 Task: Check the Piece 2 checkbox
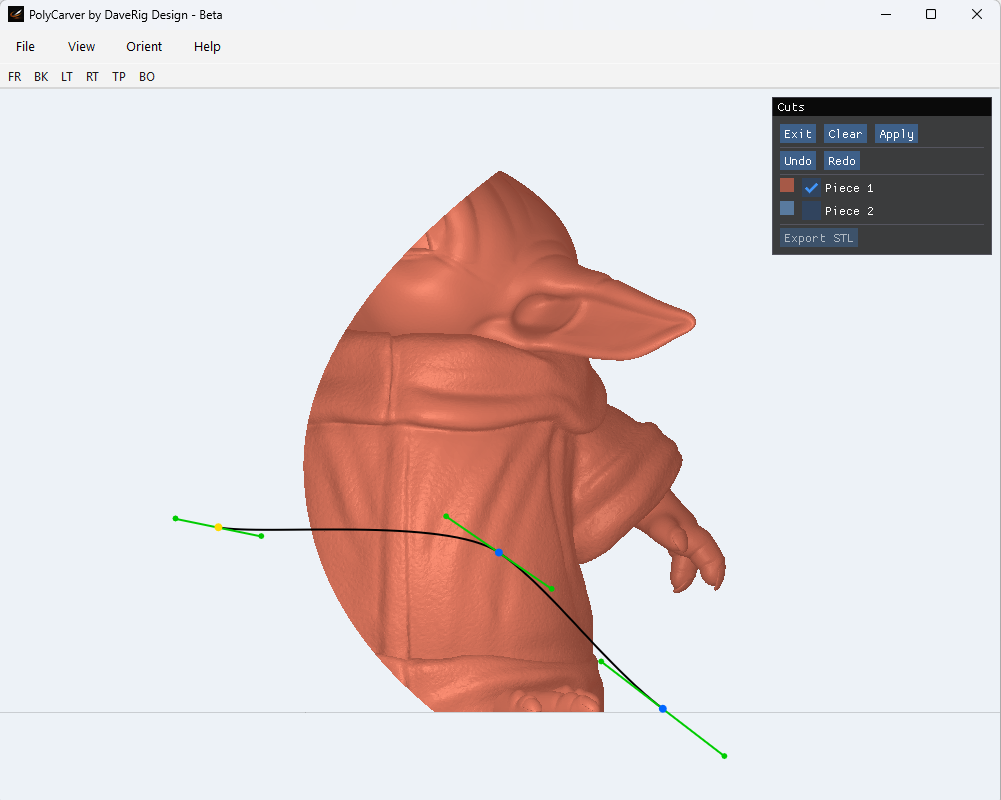point(811,211)
